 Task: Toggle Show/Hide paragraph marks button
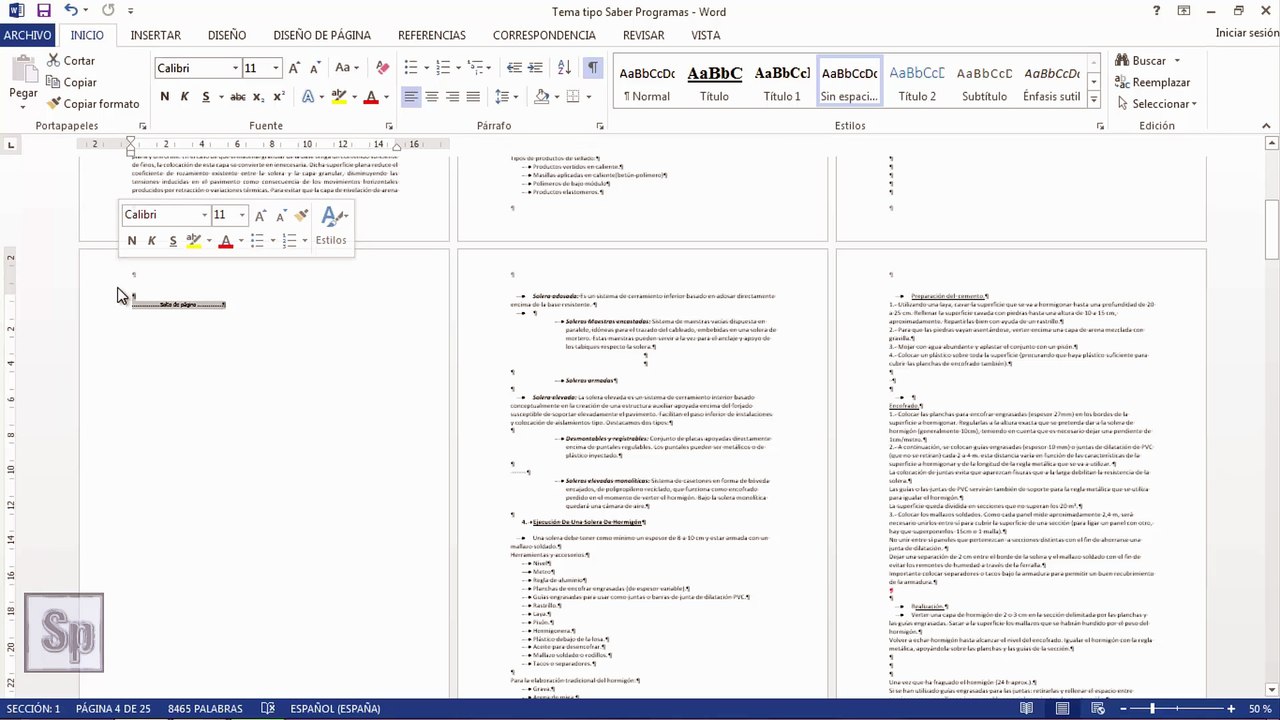point(593,68)
